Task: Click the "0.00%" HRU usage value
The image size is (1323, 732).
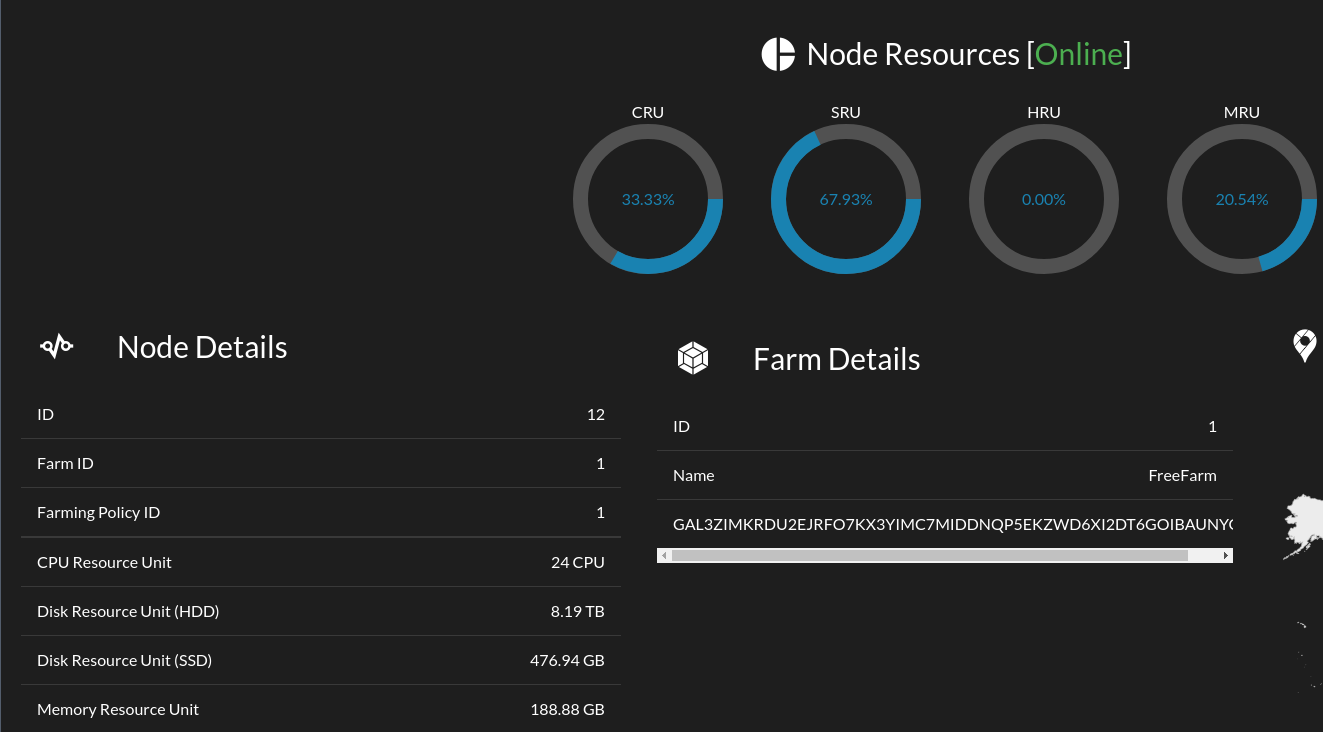Action: click(1044, 200)
